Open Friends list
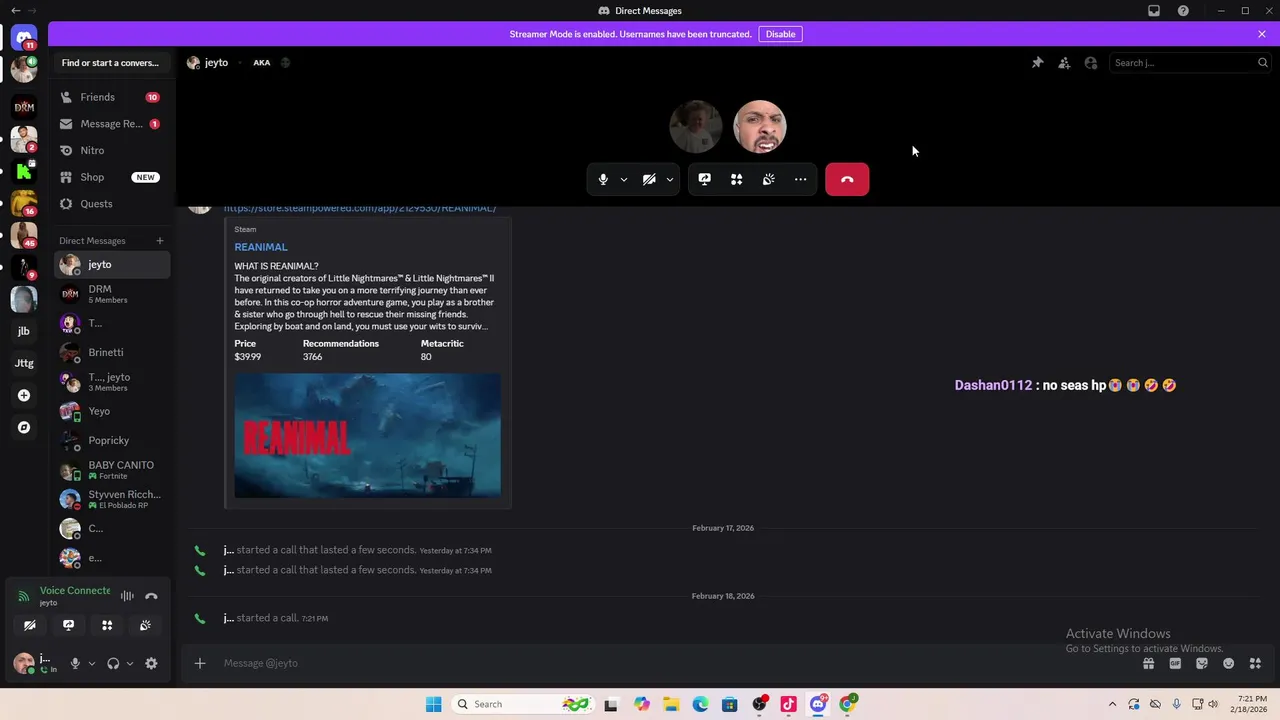Image resolution: width=1280 pixels, height=720 pixels. (110, 97)
